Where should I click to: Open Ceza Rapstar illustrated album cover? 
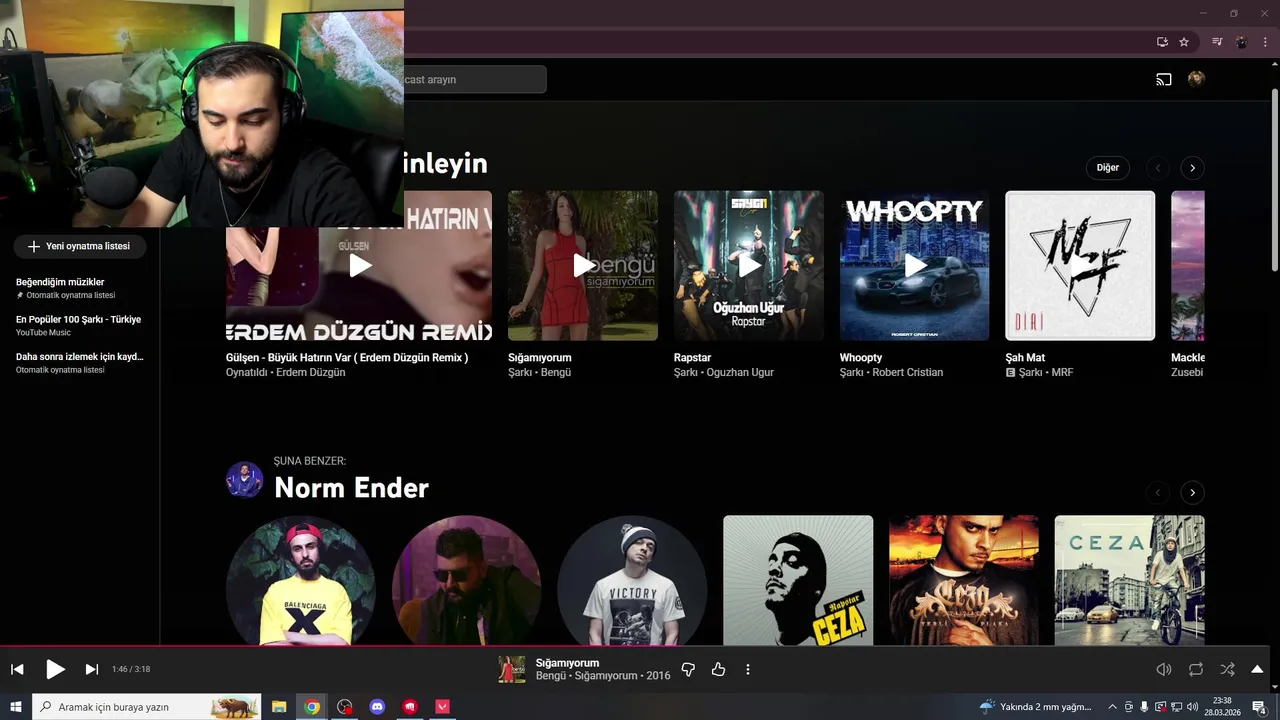point(798,581)
